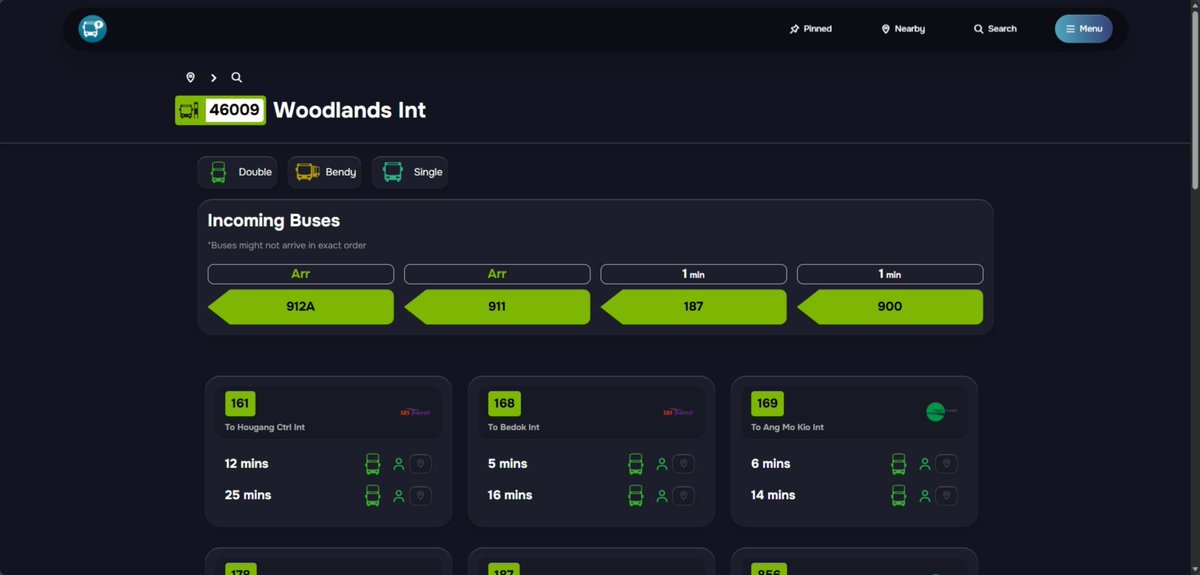Click the '16 mins' arrival time
This screenshot has height=575, width=1200.
tap(510, 496)
